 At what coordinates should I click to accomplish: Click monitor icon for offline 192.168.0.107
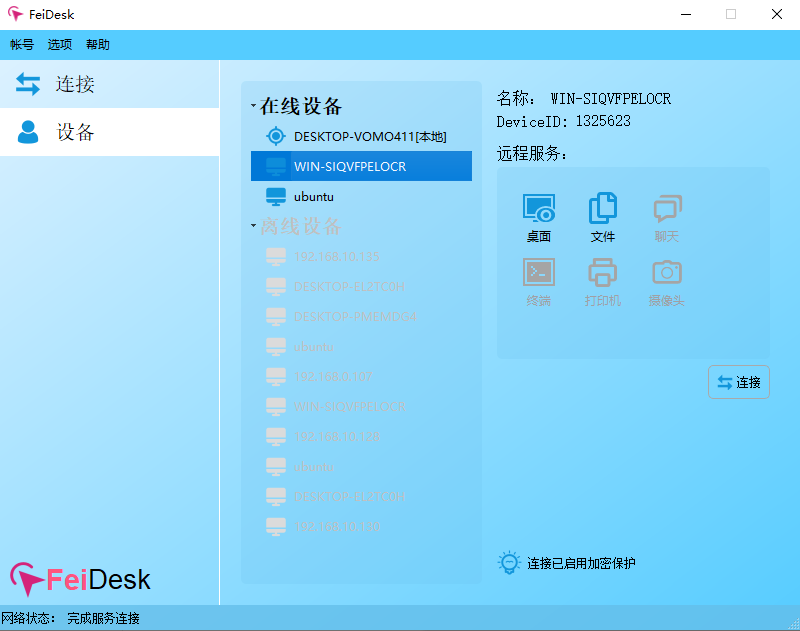pyautogui.click(x=276, y=376)
